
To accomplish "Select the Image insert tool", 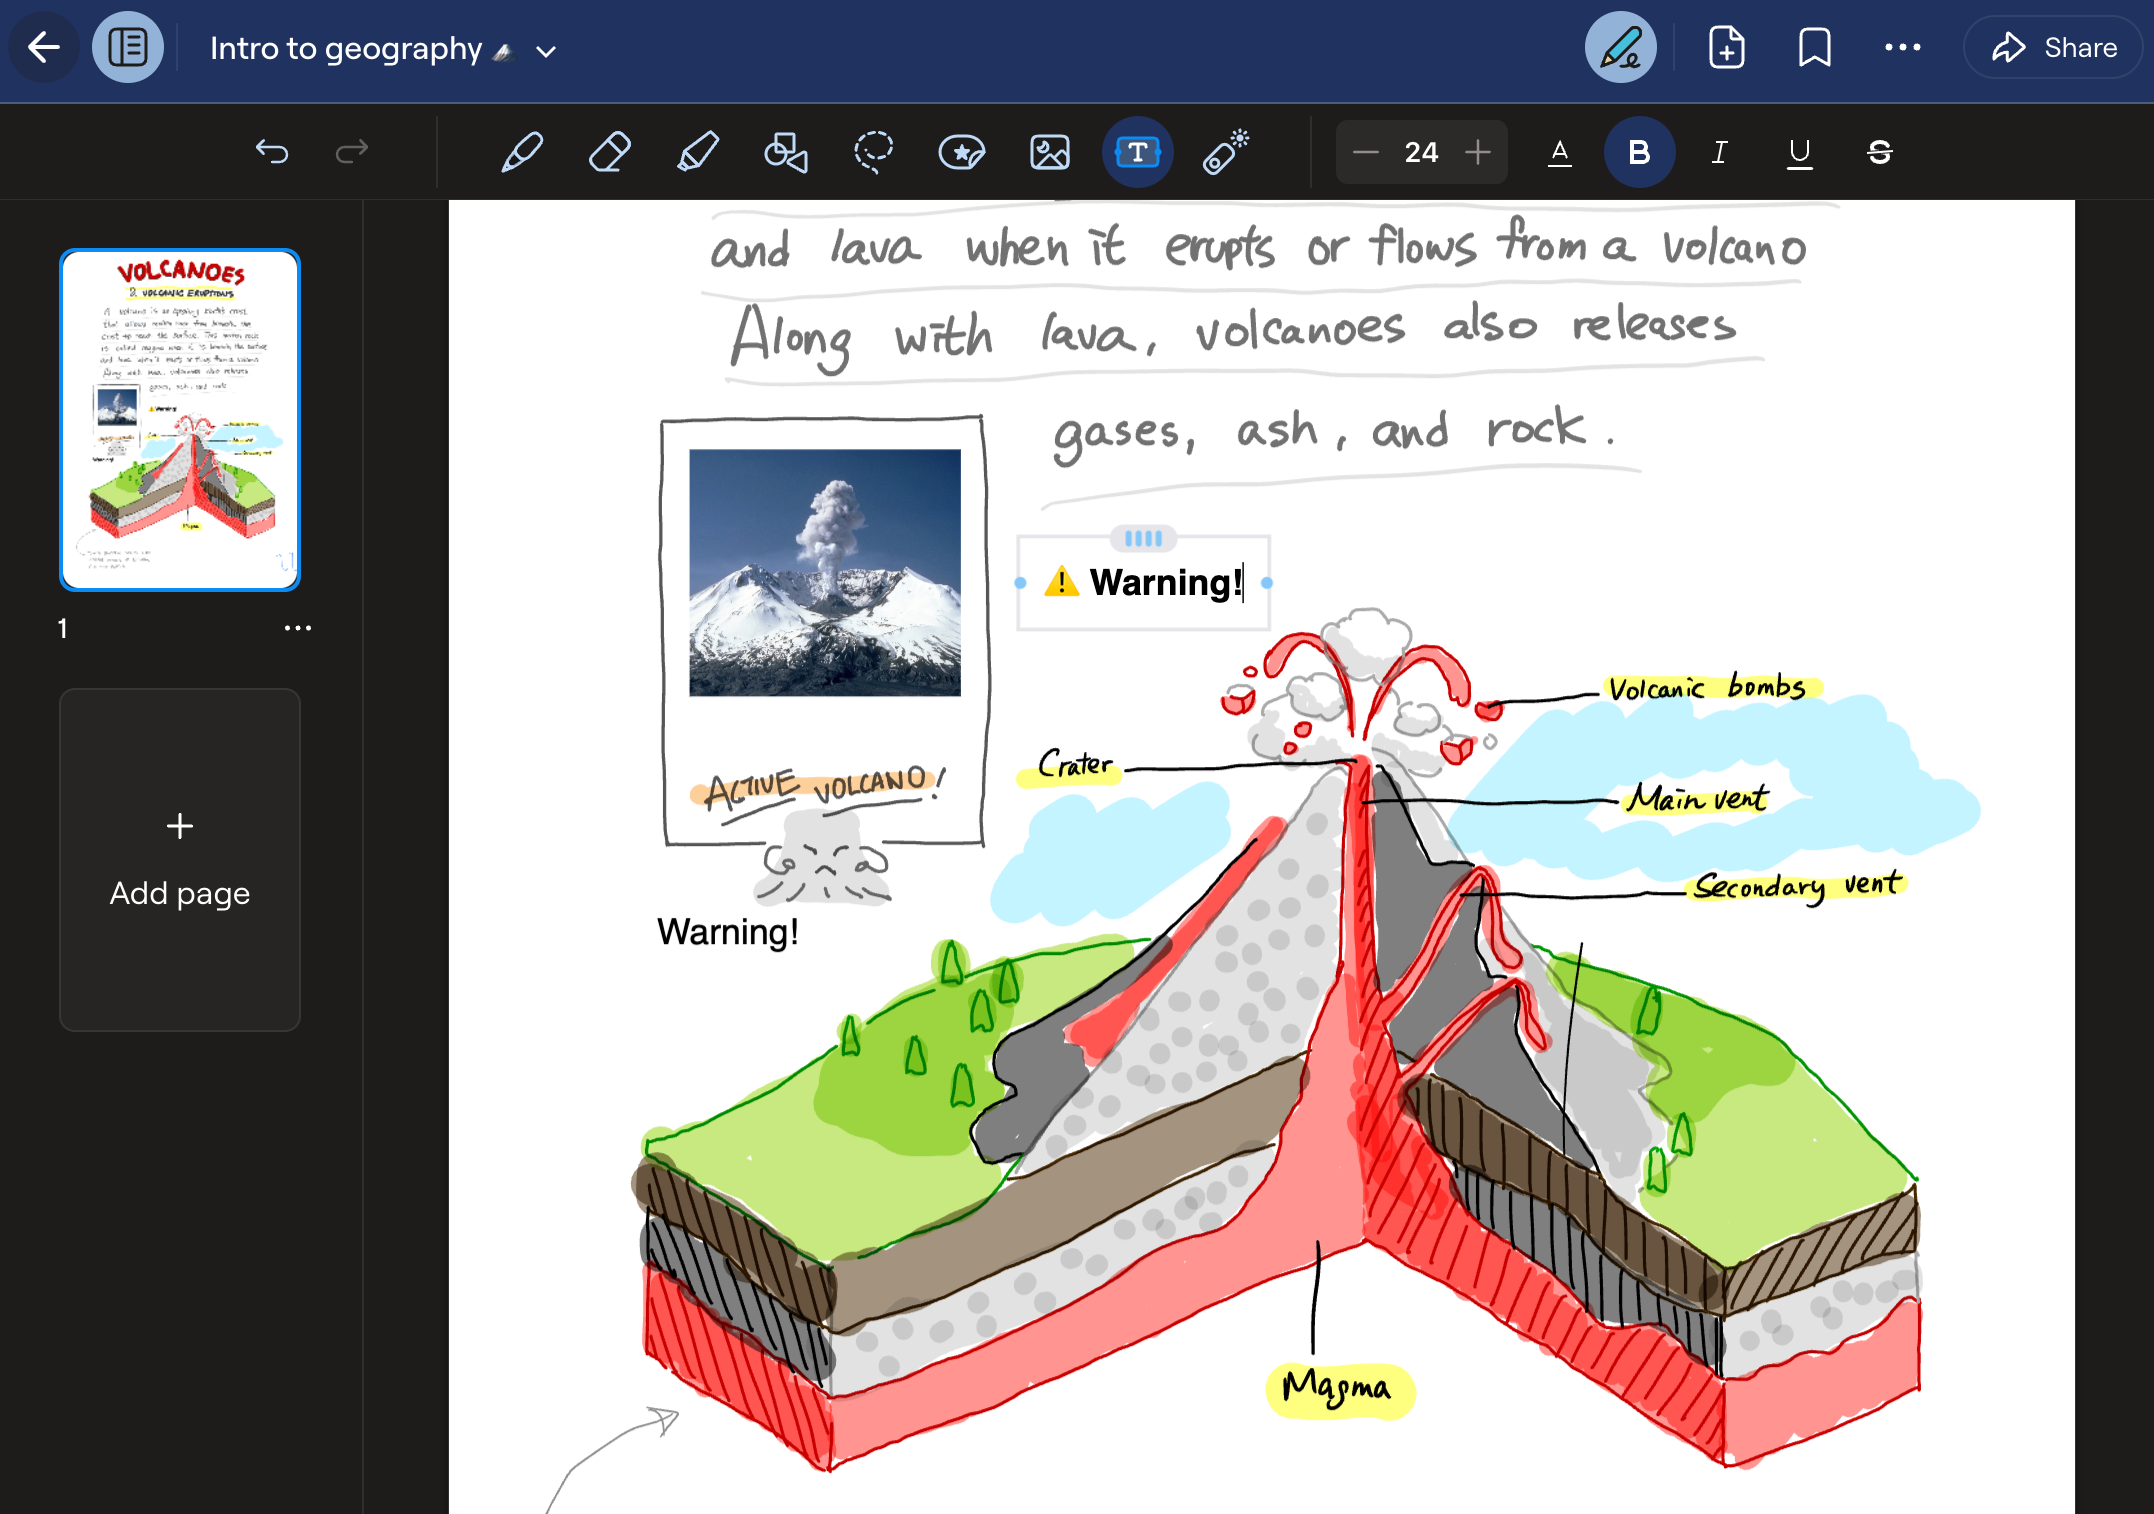I will point(1050,152).
